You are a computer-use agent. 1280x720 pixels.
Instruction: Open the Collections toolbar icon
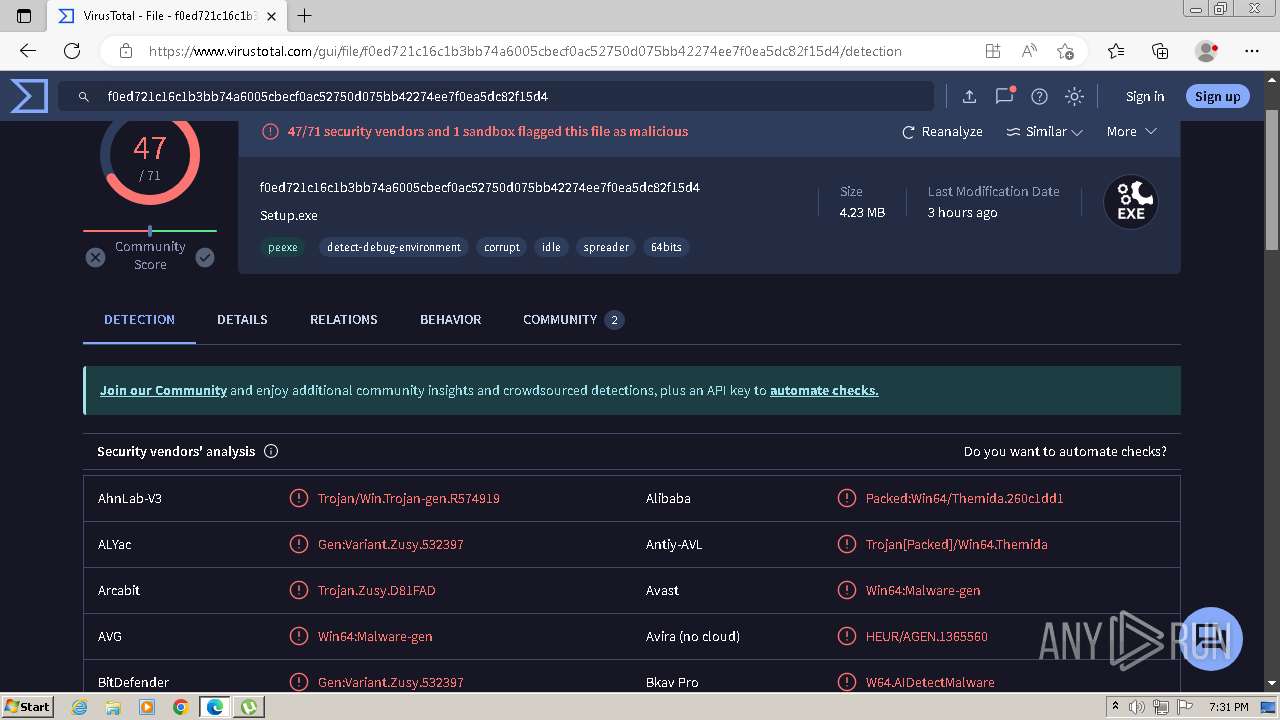tap(1160, 51)
